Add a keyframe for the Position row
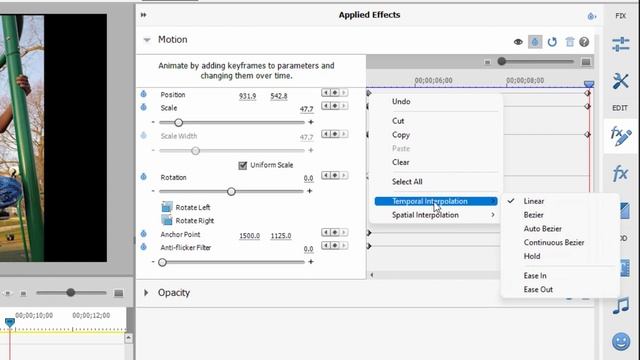The height and width of the screenshot is (360, 640). [x=335, y=93]
